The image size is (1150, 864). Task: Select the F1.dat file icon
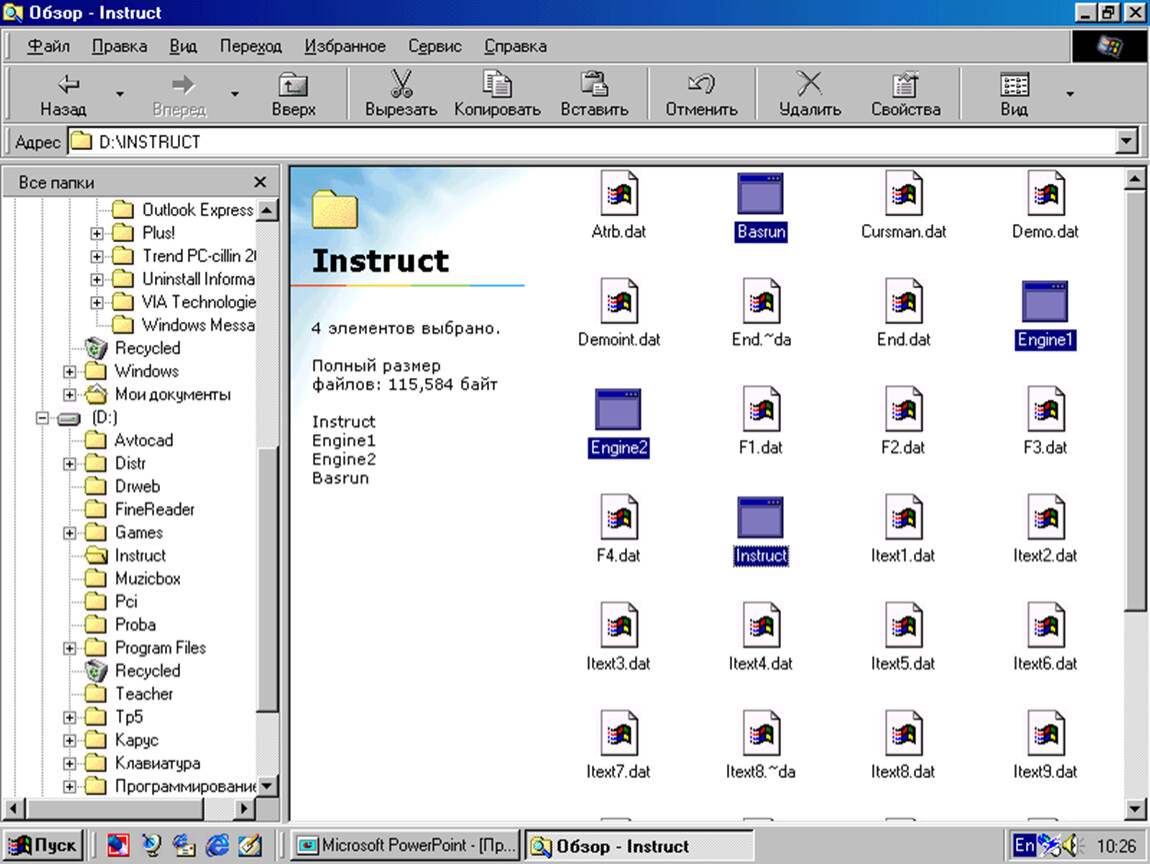click(x=761, y=410)
